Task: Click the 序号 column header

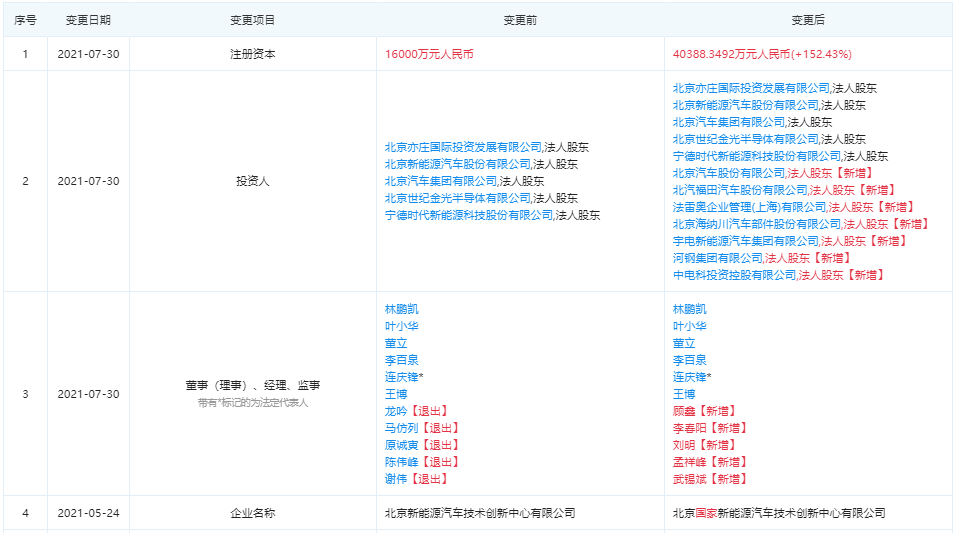Action: point(25,20)
